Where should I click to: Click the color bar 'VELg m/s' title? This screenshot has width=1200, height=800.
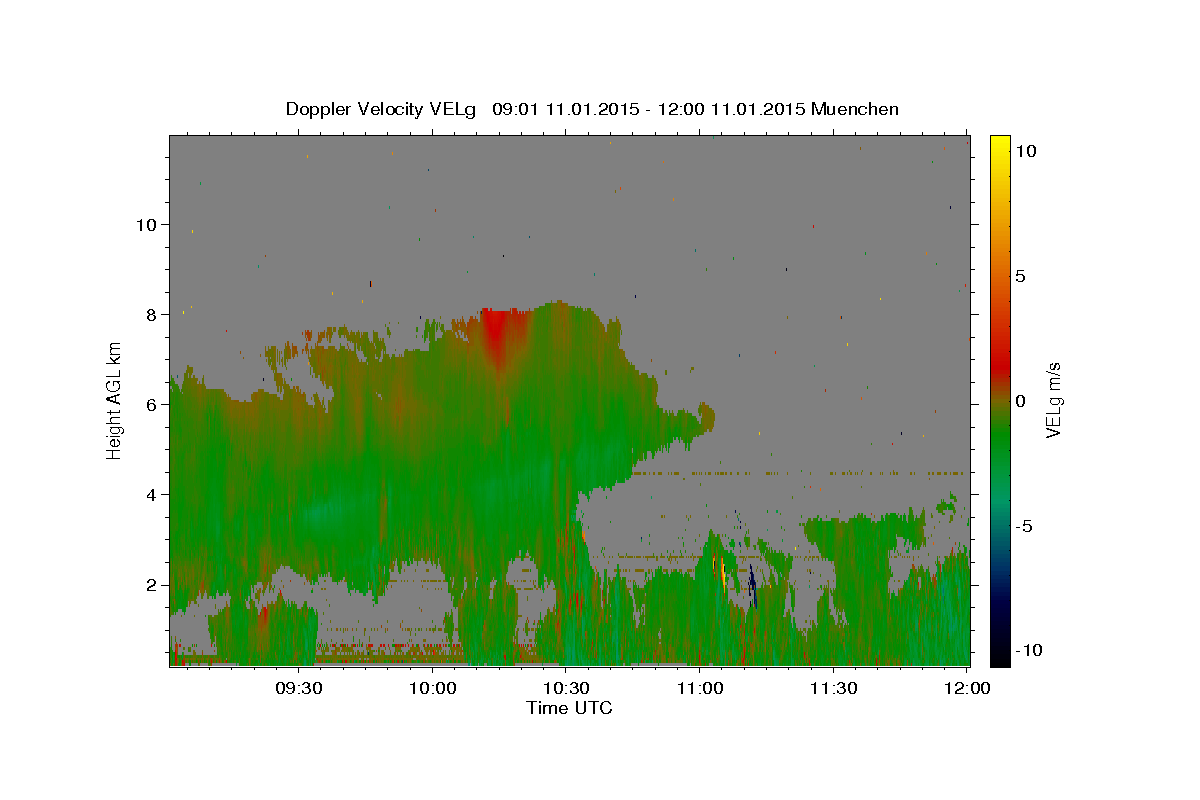coord(1053,401)
